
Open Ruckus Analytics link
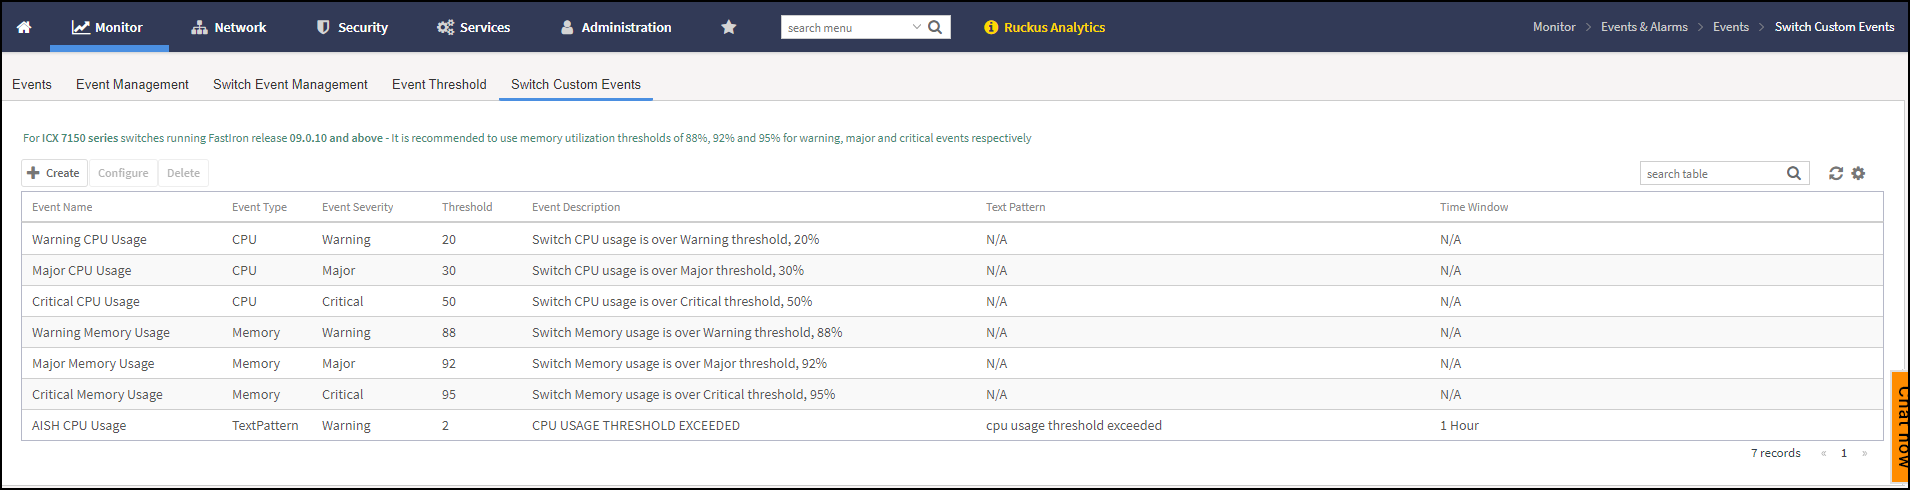tap(1045, 27)
